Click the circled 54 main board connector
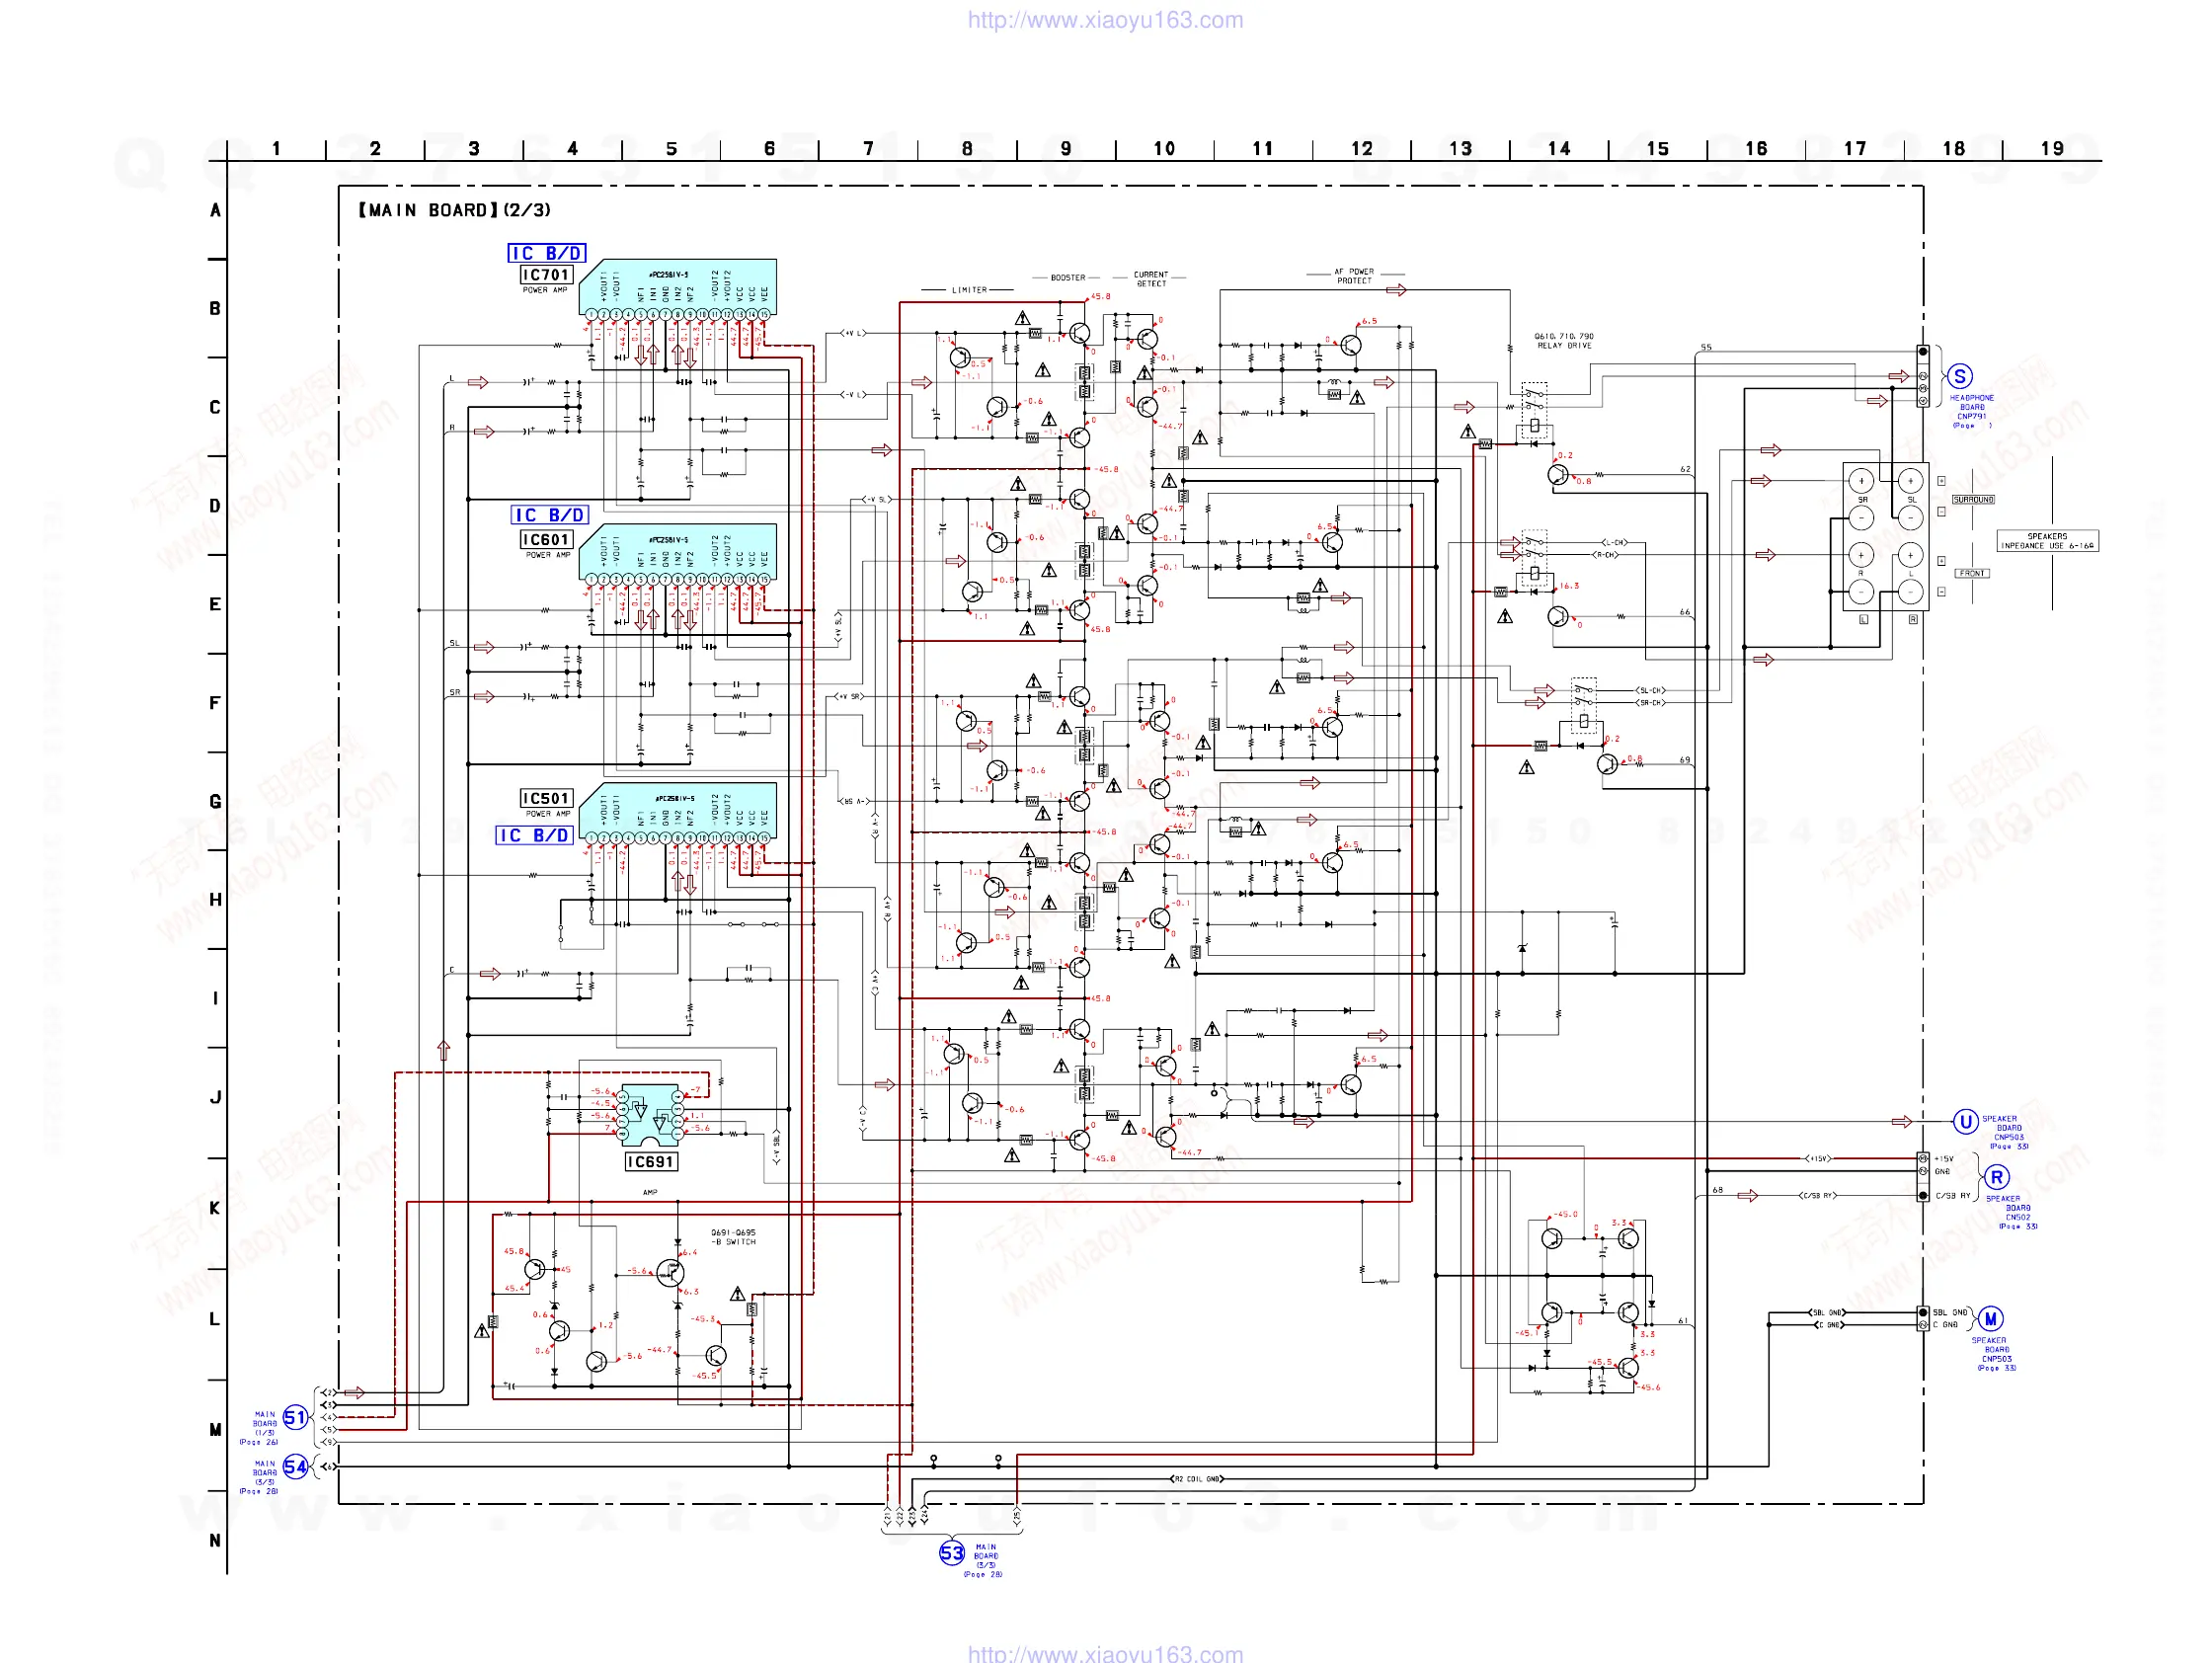 [294, 1466]
